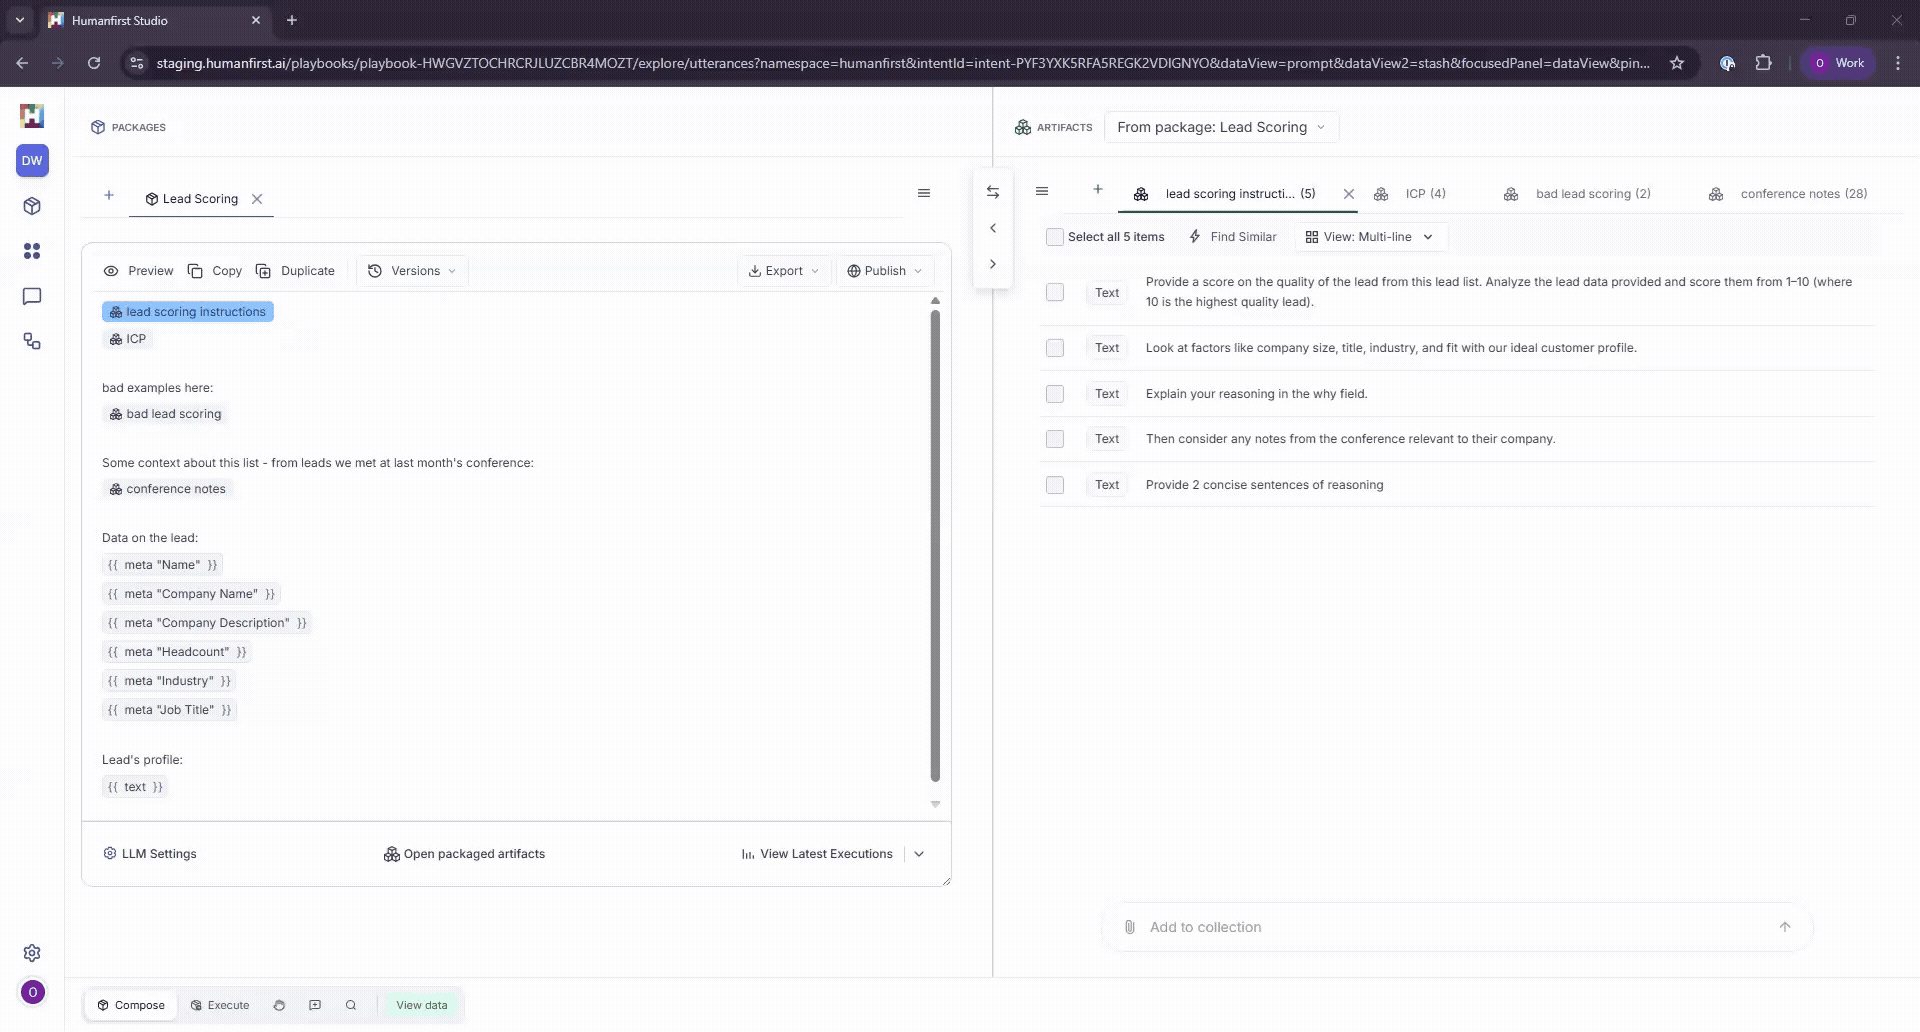Open the people grid icon in sidebar

32,251
